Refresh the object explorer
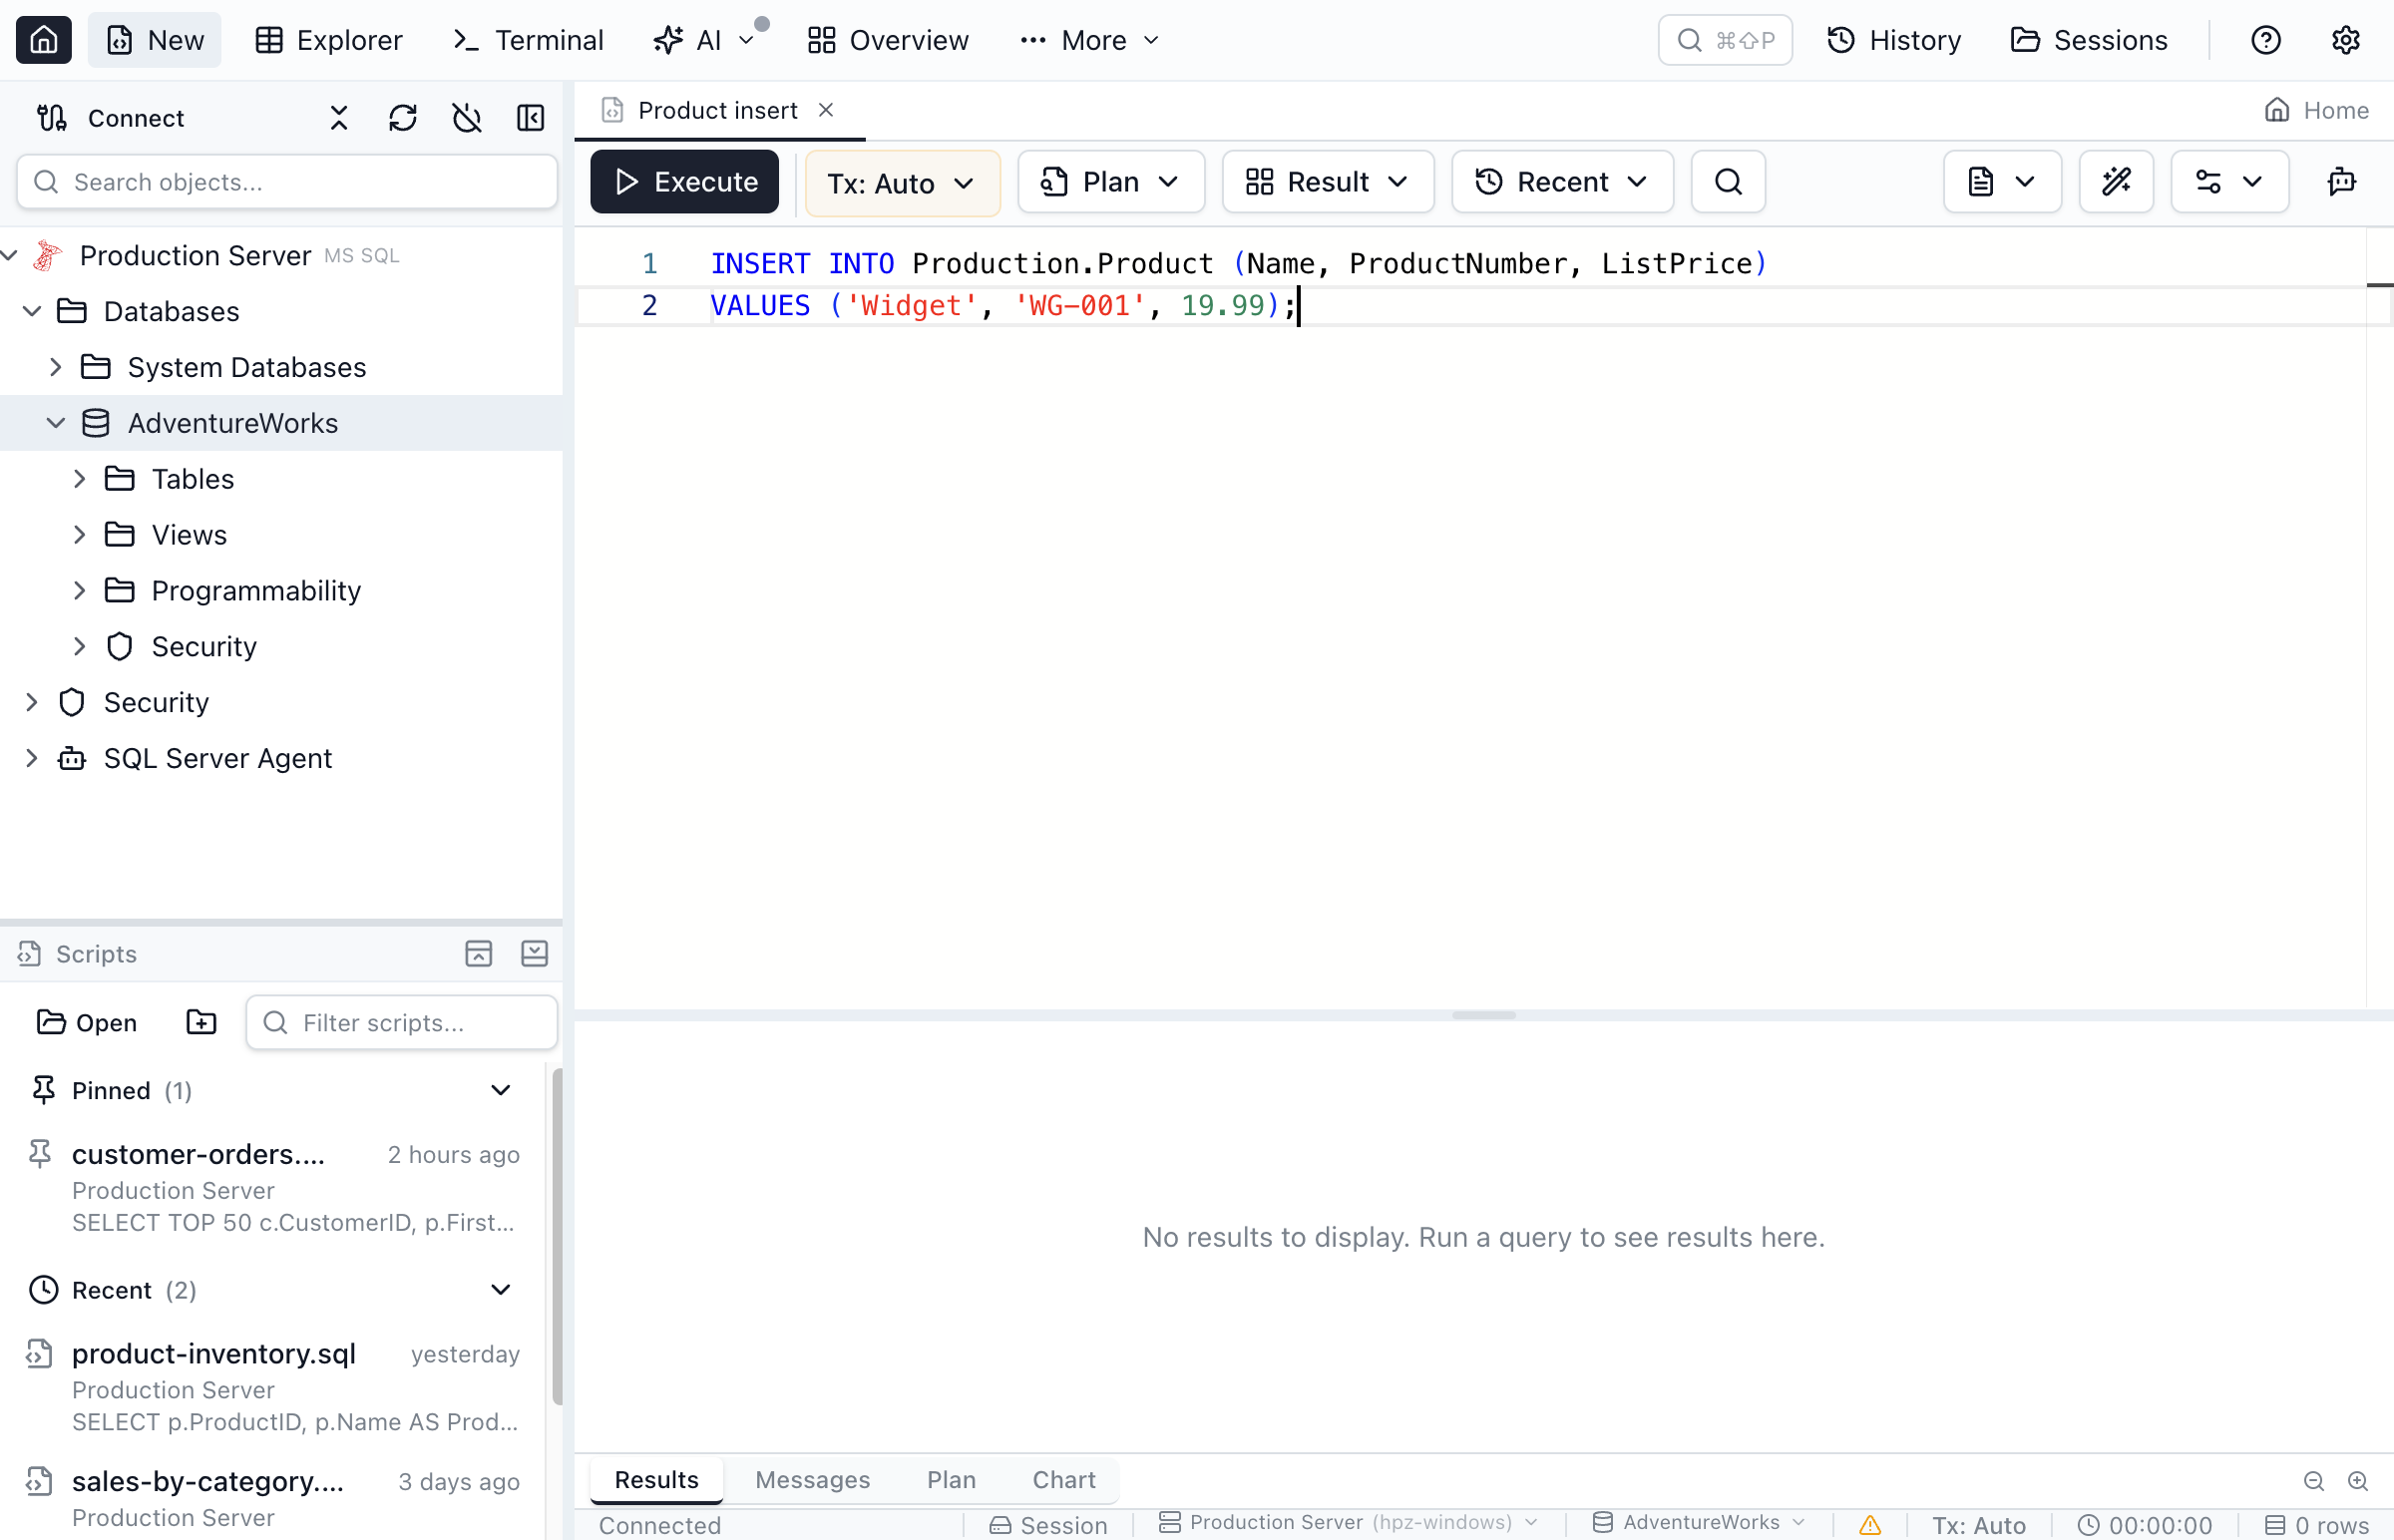 click(x=403, y=118)
